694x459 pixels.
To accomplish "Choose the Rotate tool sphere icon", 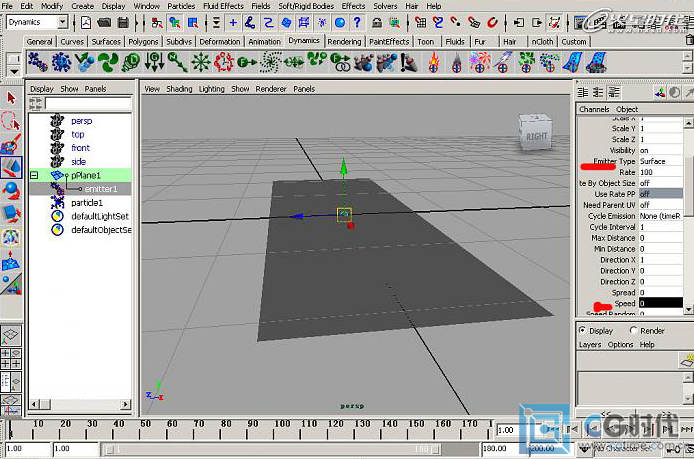I will (x=11, y=190).
